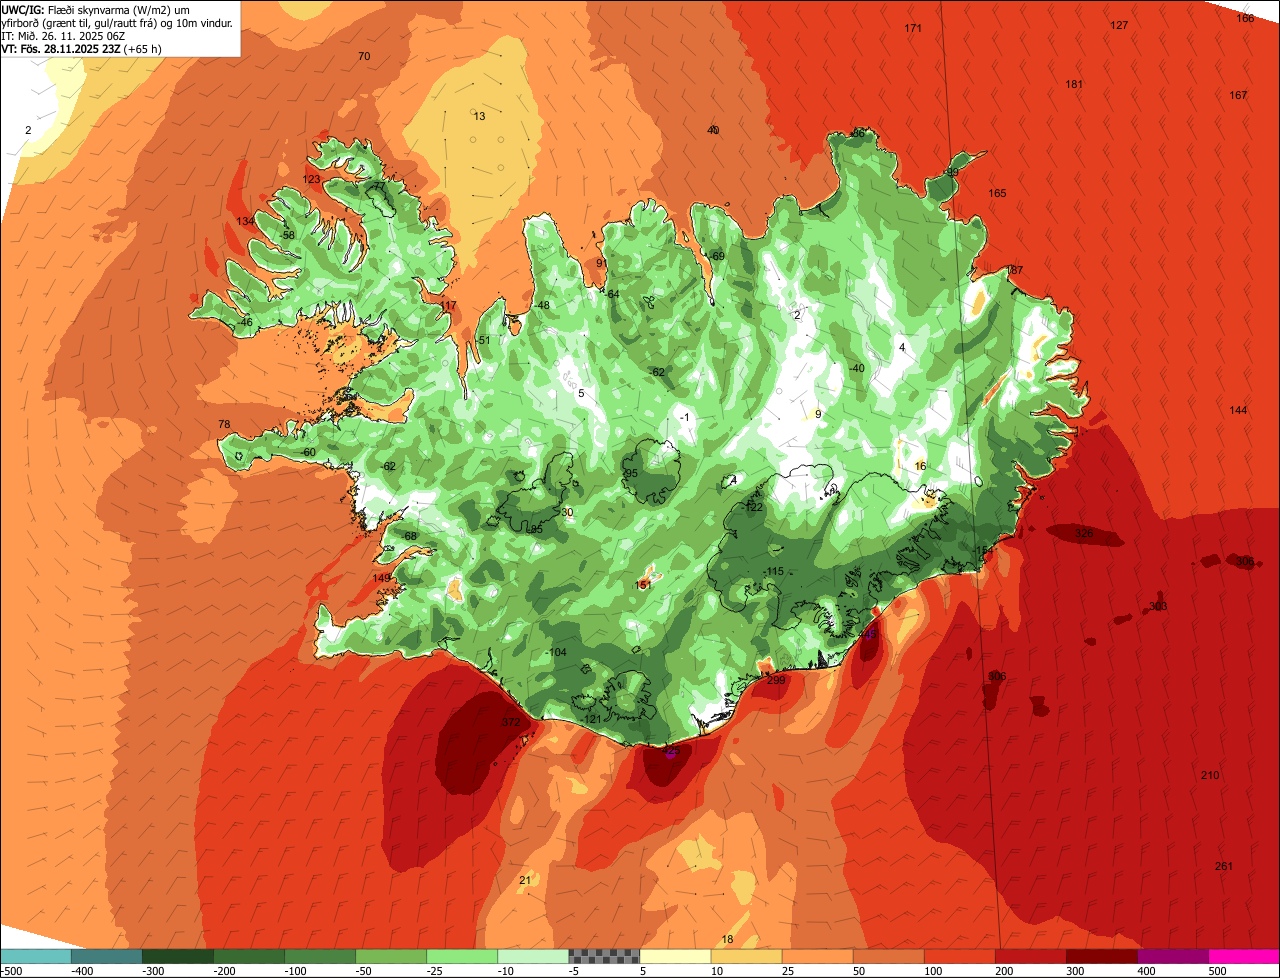Select the -115 value on the southeast glacier

click(x=773, y=571)
